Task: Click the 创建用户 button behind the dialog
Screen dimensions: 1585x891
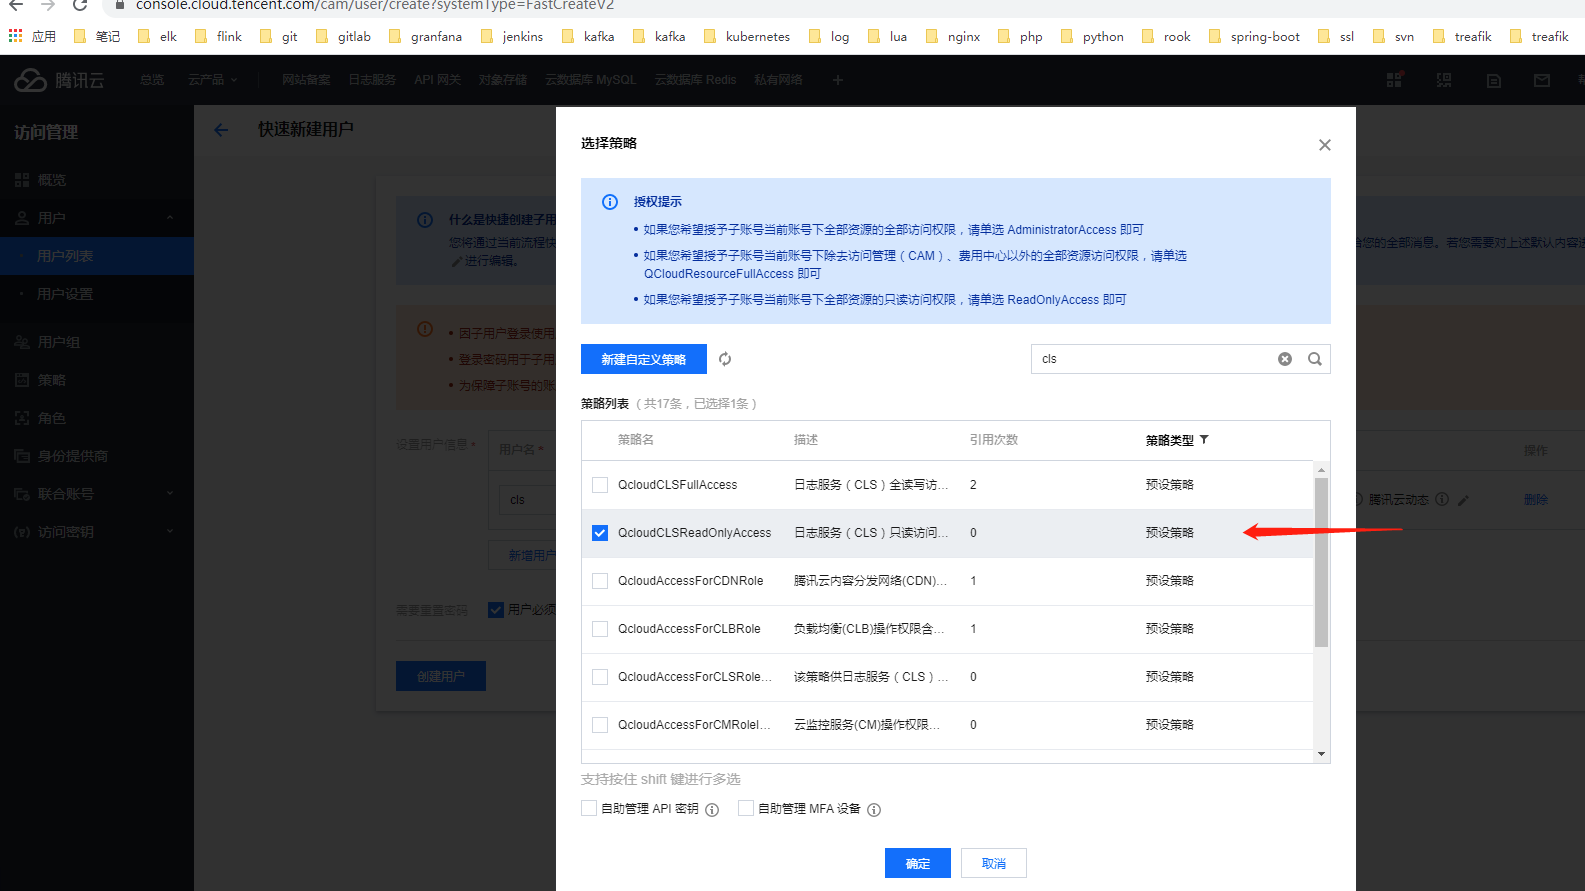Action: click(441, 676)
